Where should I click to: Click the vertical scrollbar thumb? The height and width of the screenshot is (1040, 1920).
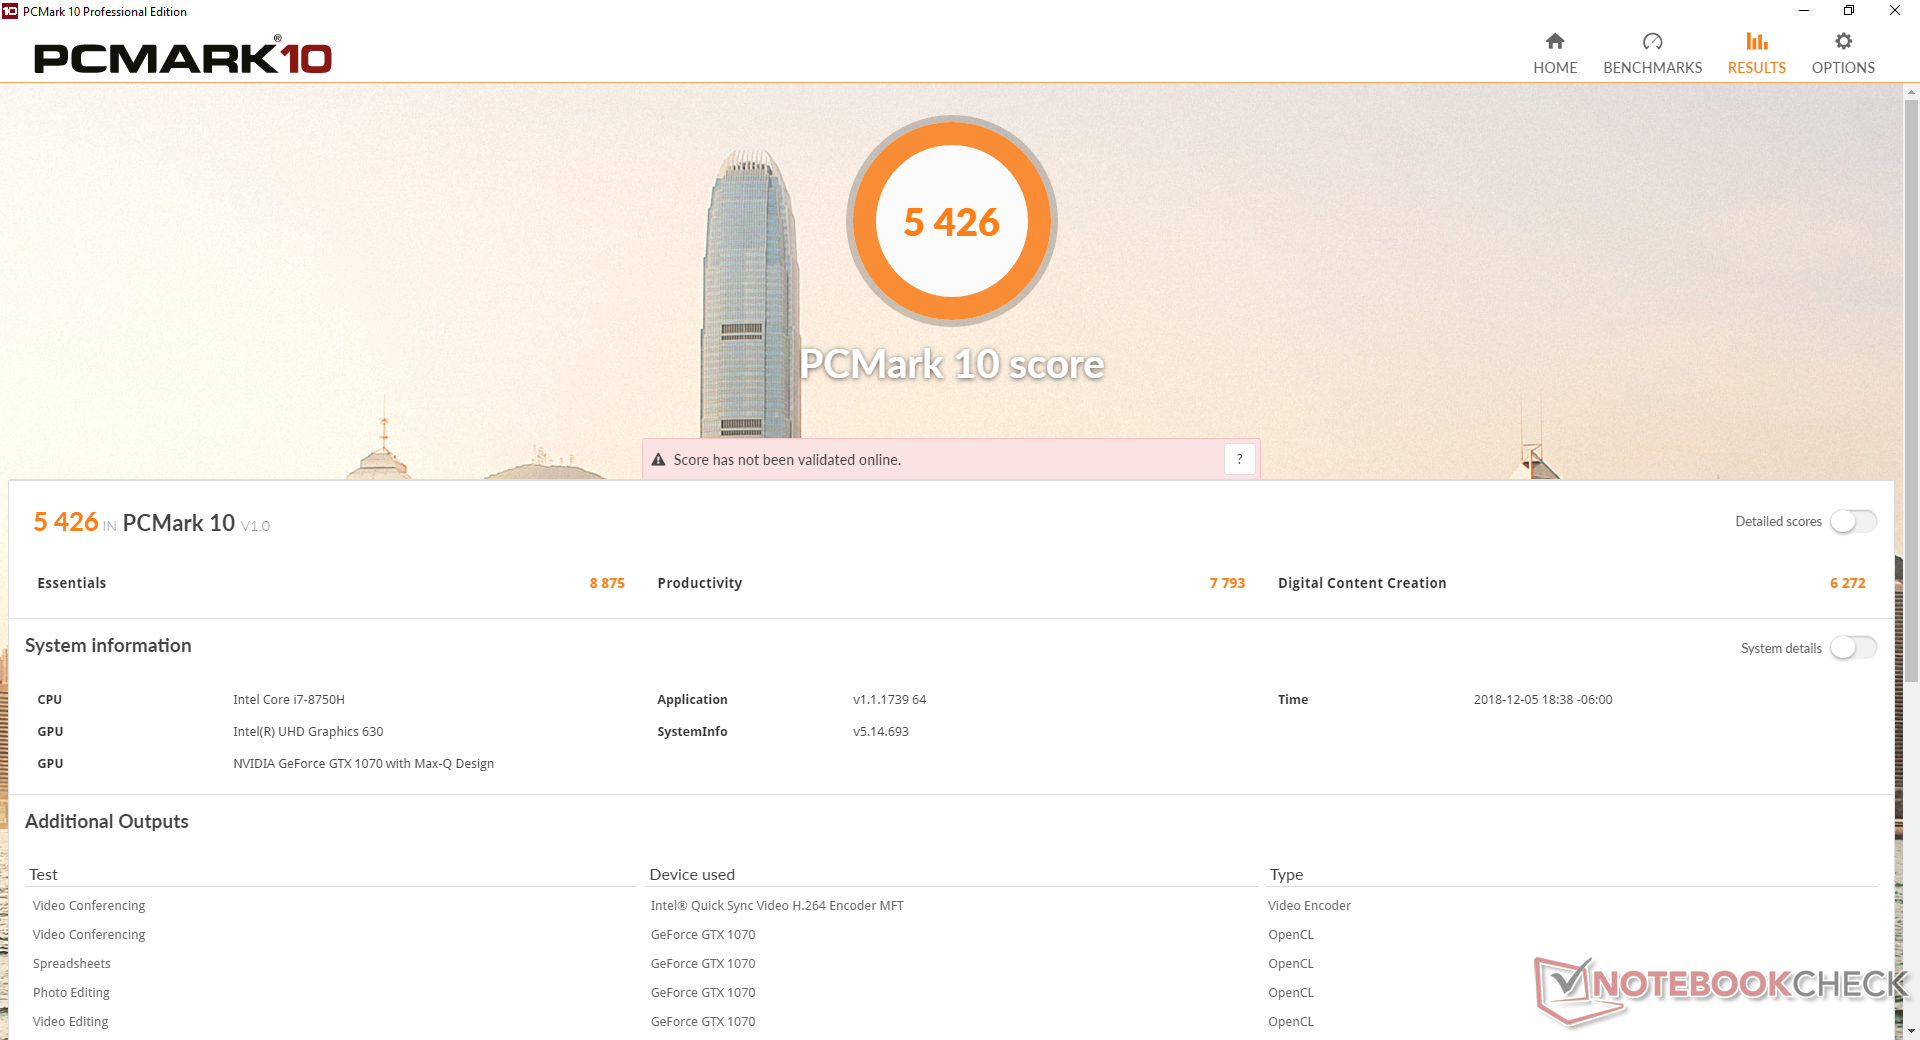(1911, 390)
